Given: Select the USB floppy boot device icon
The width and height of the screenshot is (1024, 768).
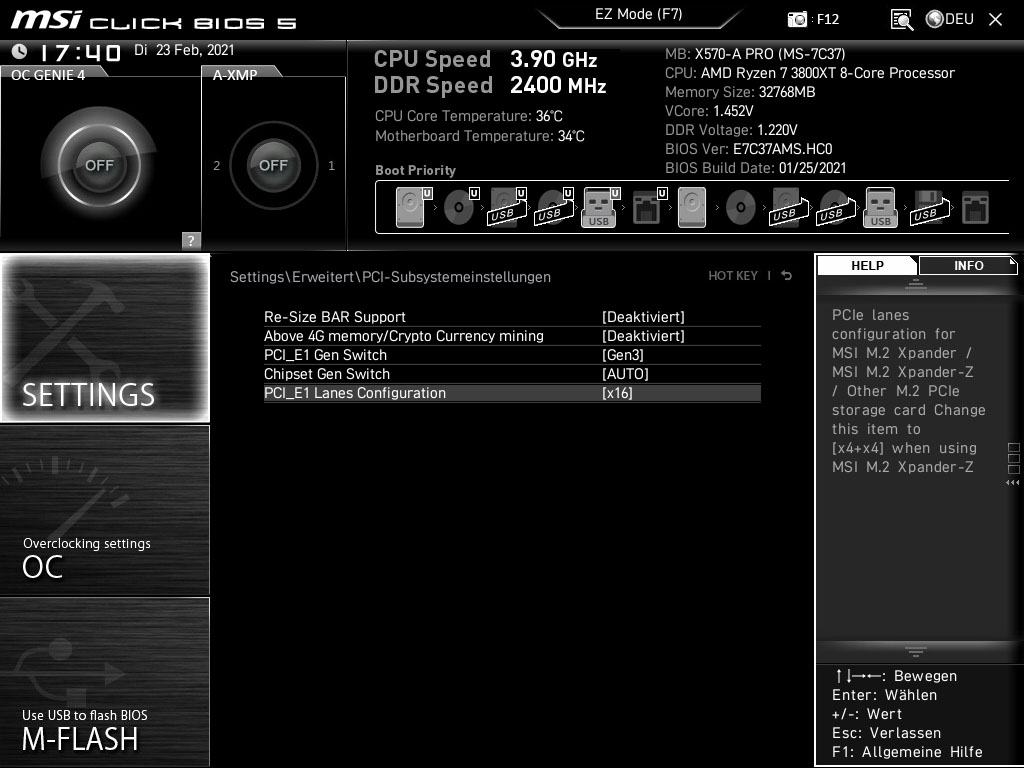Looking at the screenshot, I should 930,208.
